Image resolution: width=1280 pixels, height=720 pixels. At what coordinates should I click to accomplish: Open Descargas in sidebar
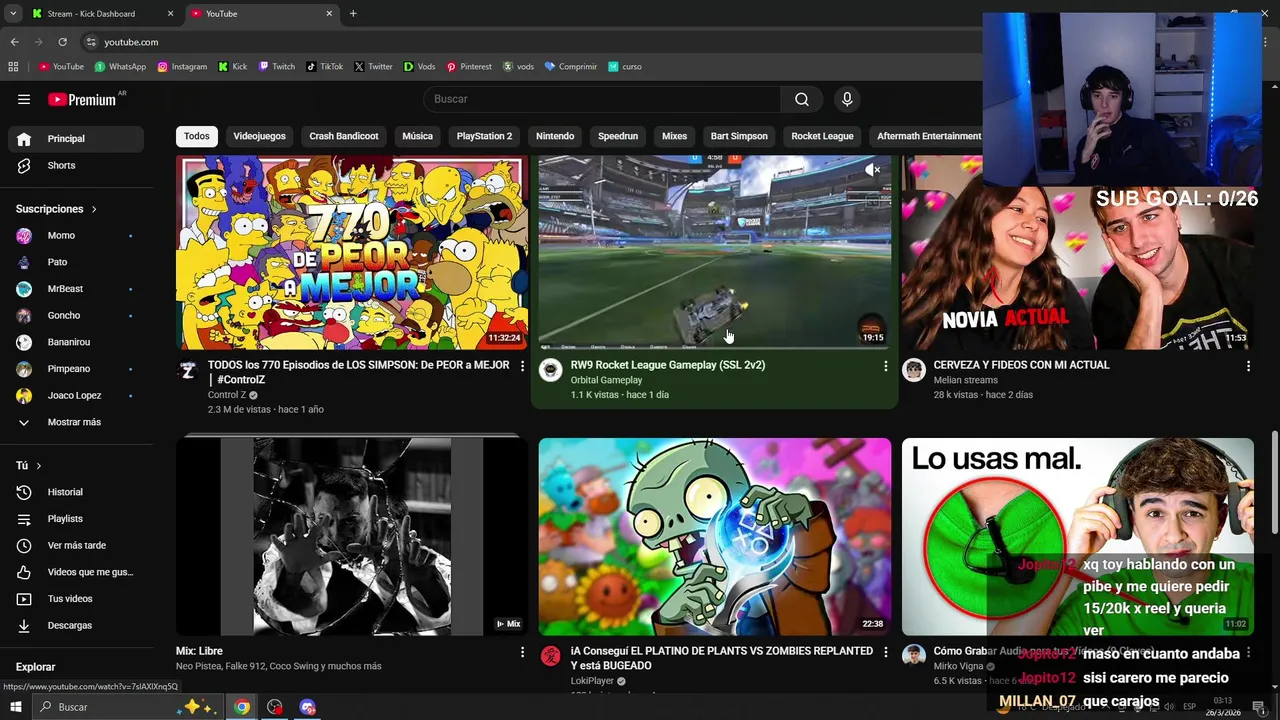(76, 625)
